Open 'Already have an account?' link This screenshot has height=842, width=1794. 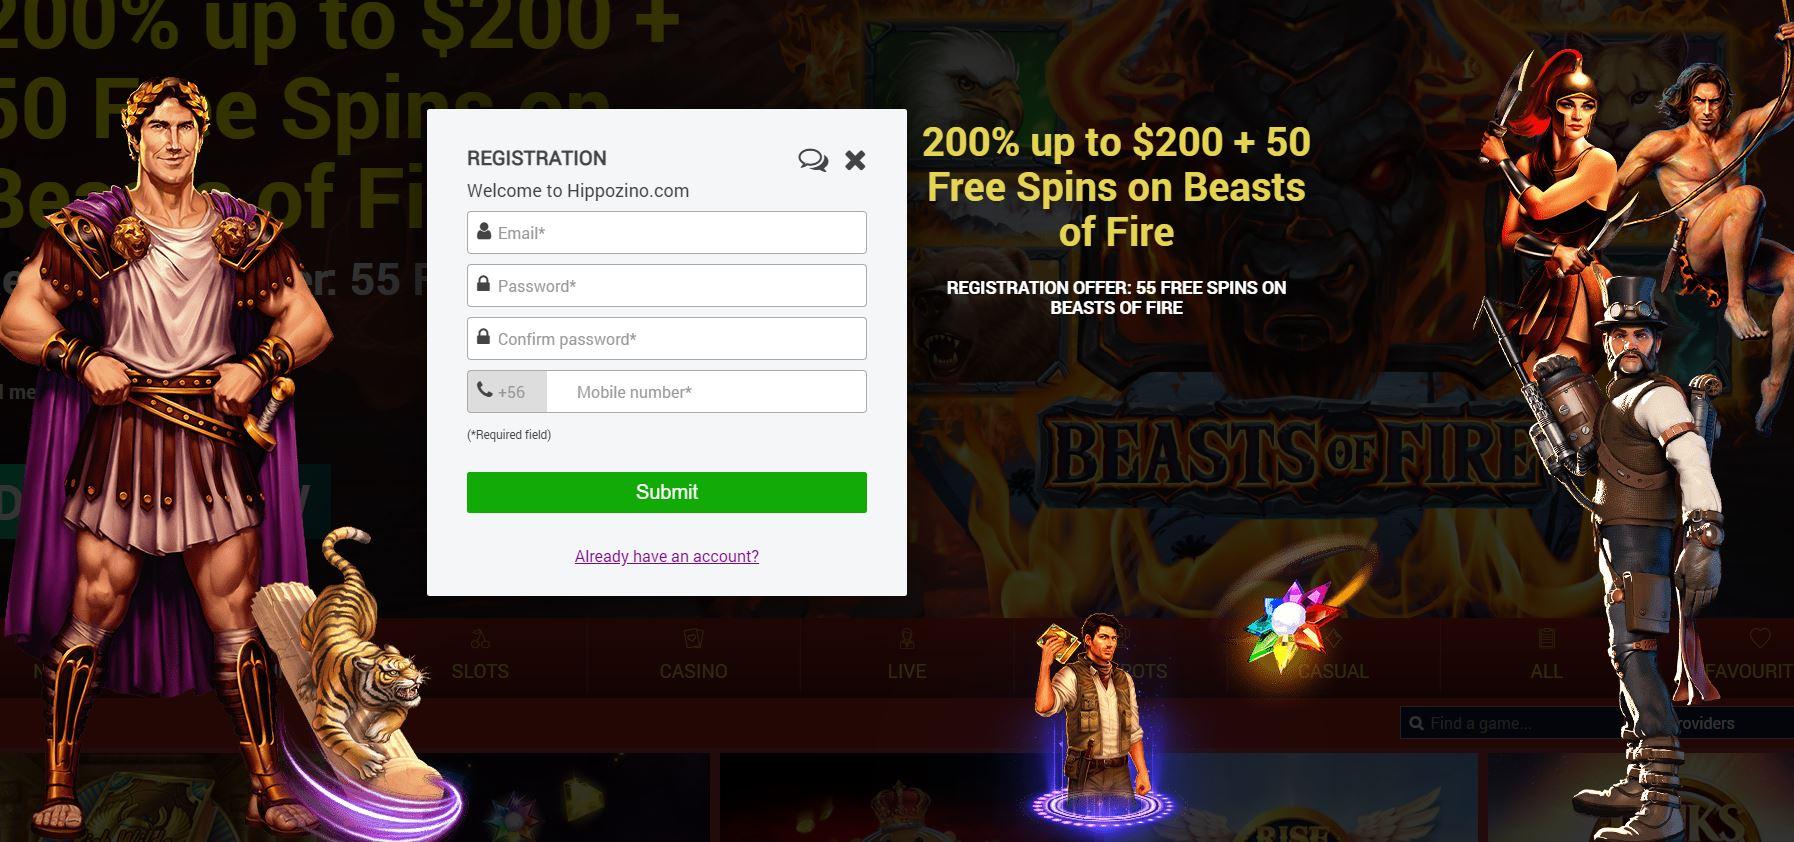point(667,556)
